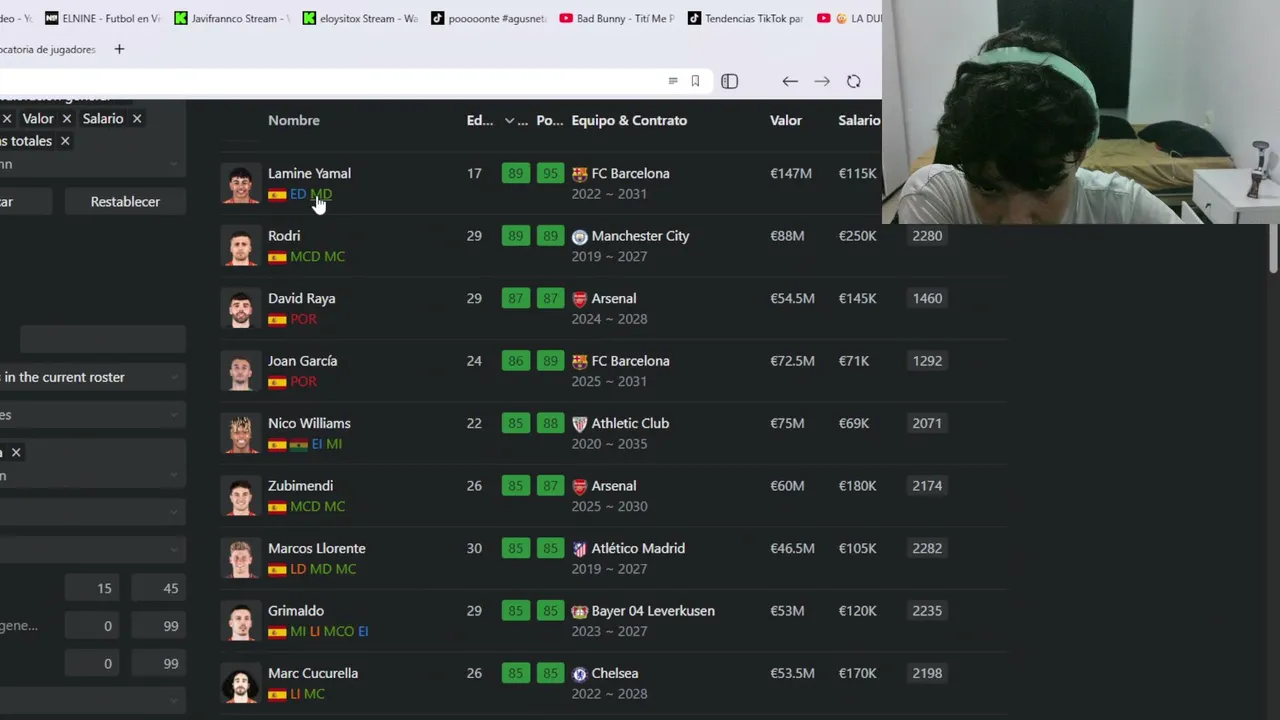
Task: Switch to the Javifrannco Stream tab
Action: [232, 18]
